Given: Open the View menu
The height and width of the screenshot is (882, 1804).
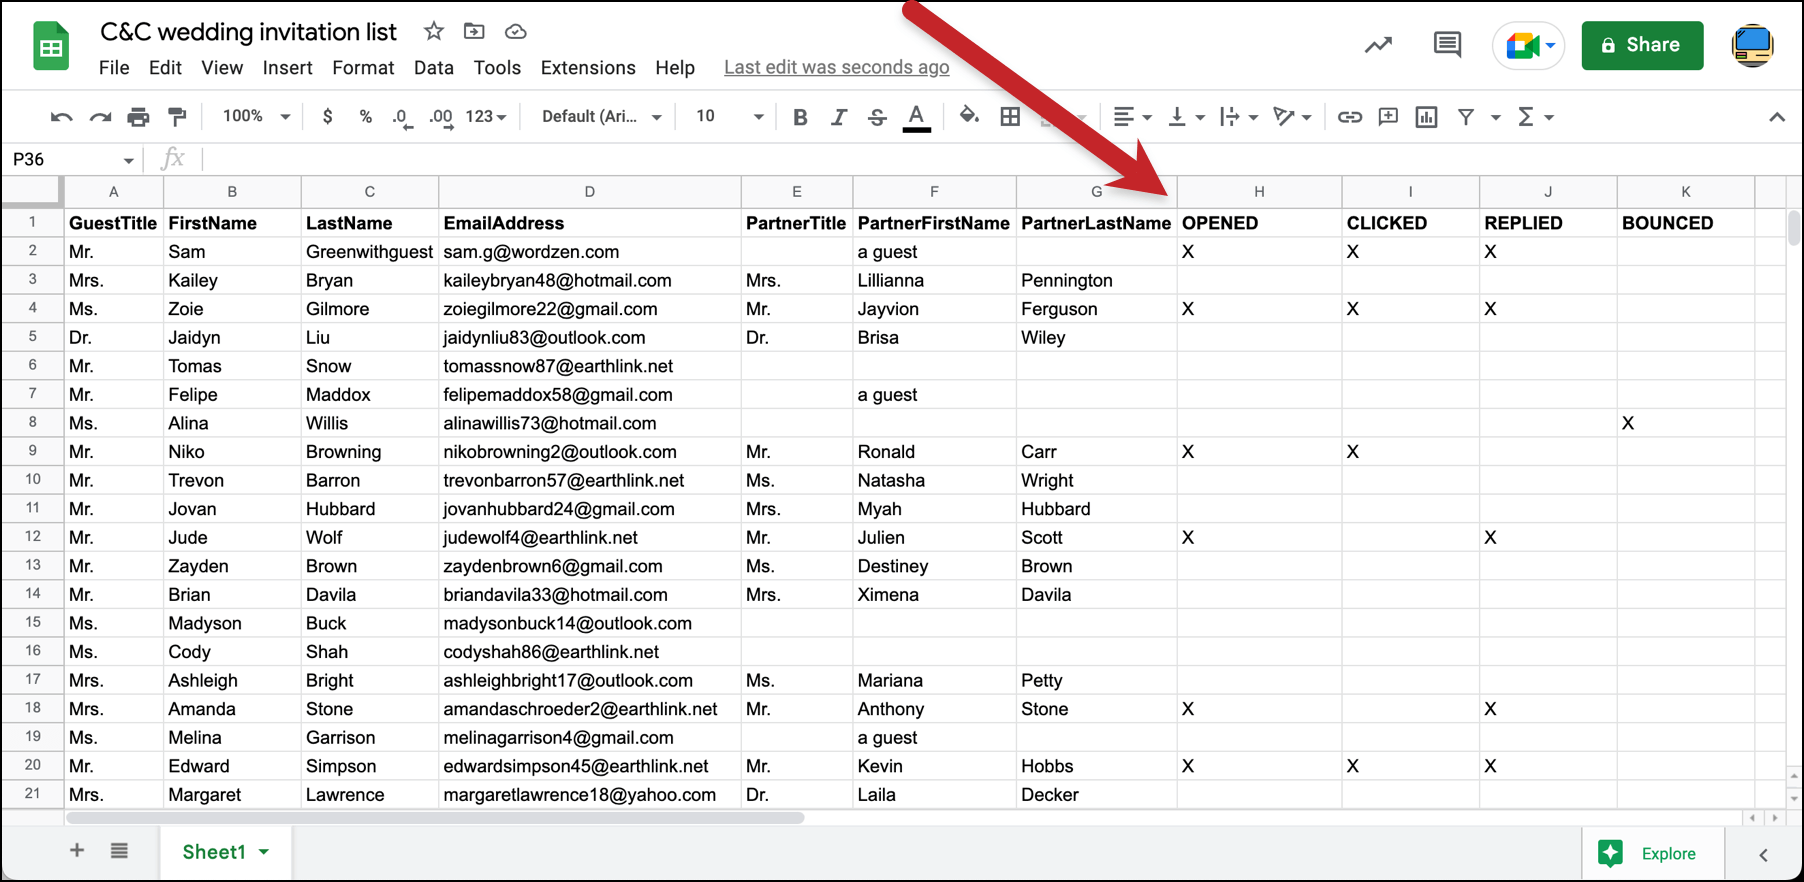Looking at the screenshot, I should pyautogui.click(x=222, y=68).
